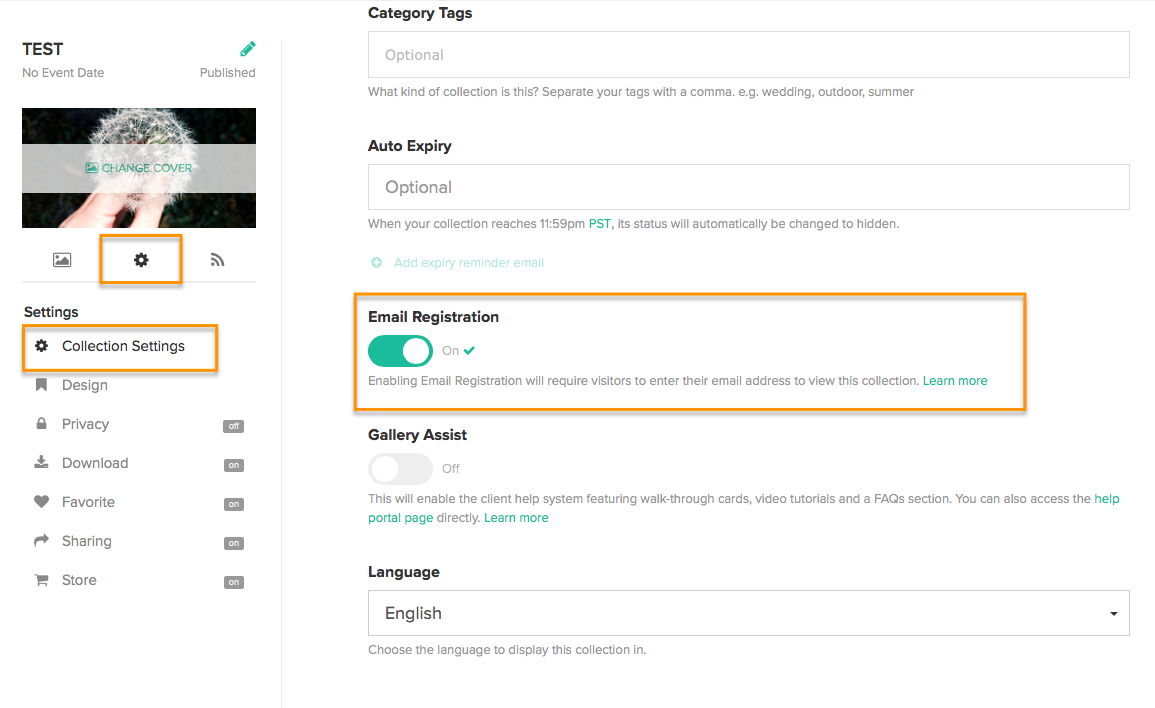Click the Auto Expiry input field

pyautogui.click(x=748, y=187)
